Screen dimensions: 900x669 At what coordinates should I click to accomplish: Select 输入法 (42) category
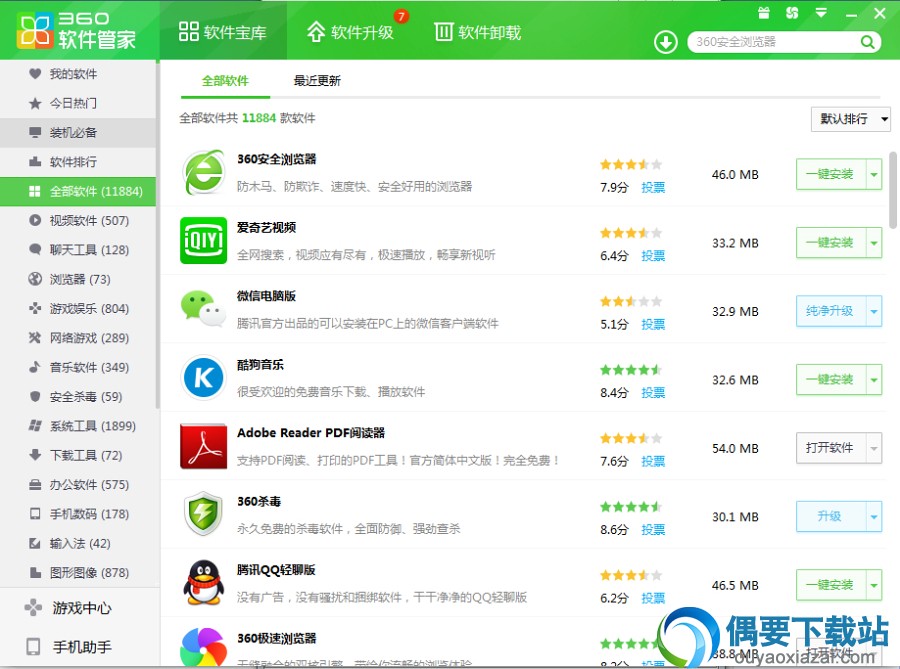pos(78,543)
